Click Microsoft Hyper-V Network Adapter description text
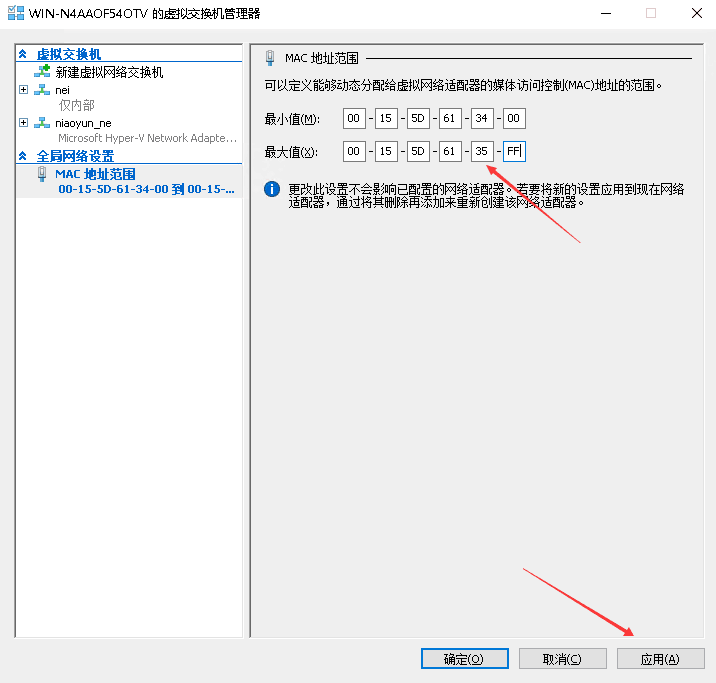This screenshot has width=716, height=683. tap(147, 138)
